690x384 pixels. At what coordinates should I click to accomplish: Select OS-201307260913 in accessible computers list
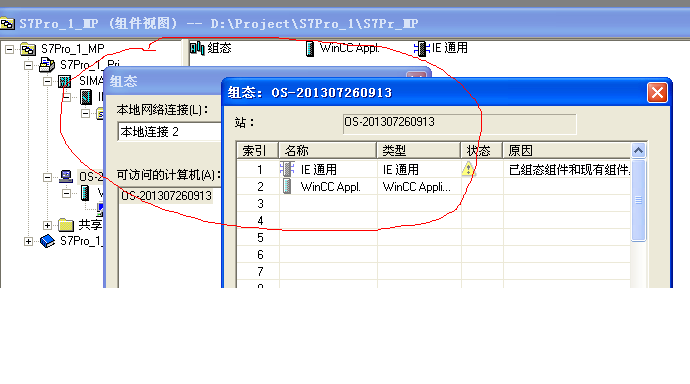(166, 196)
